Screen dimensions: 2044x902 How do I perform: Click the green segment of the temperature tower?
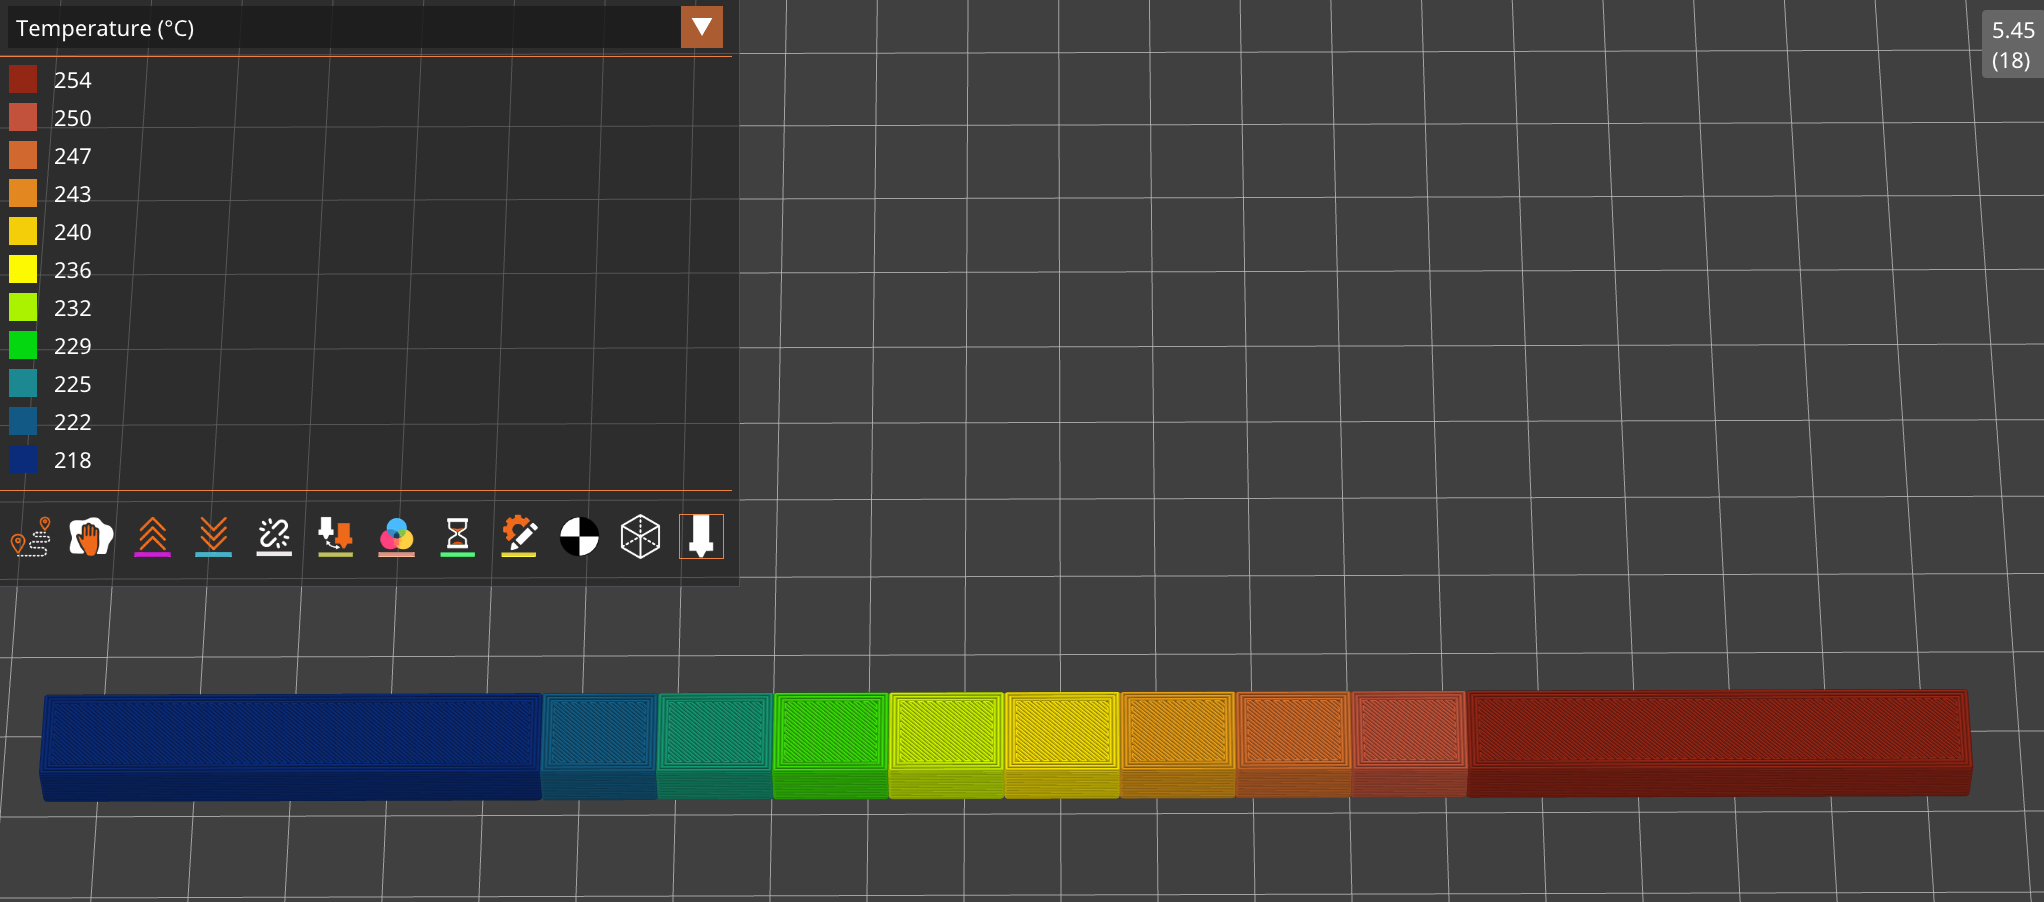830,730
